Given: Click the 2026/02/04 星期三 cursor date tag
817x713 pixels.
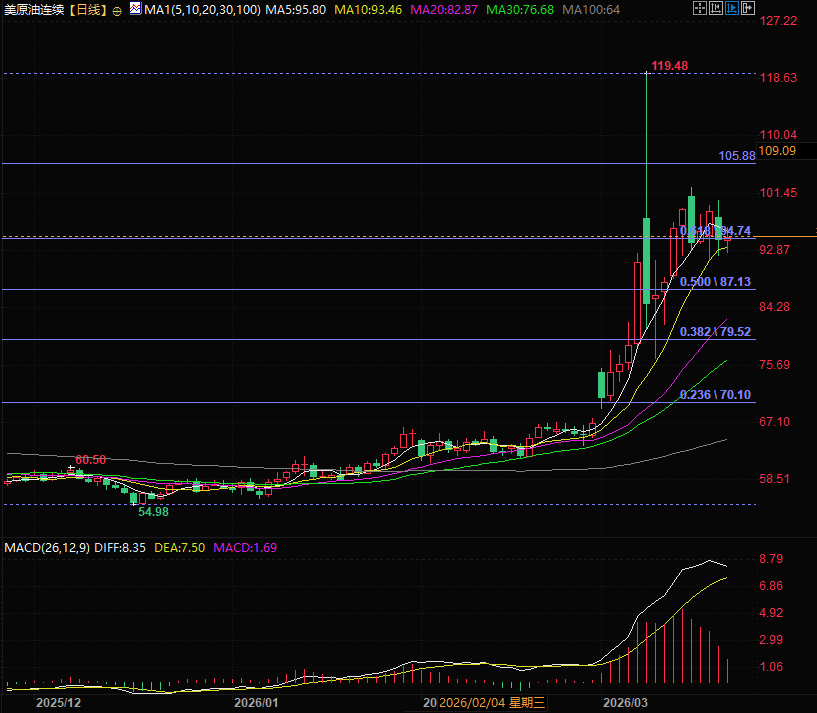Looking at the screenshot, I should [492, 703].
